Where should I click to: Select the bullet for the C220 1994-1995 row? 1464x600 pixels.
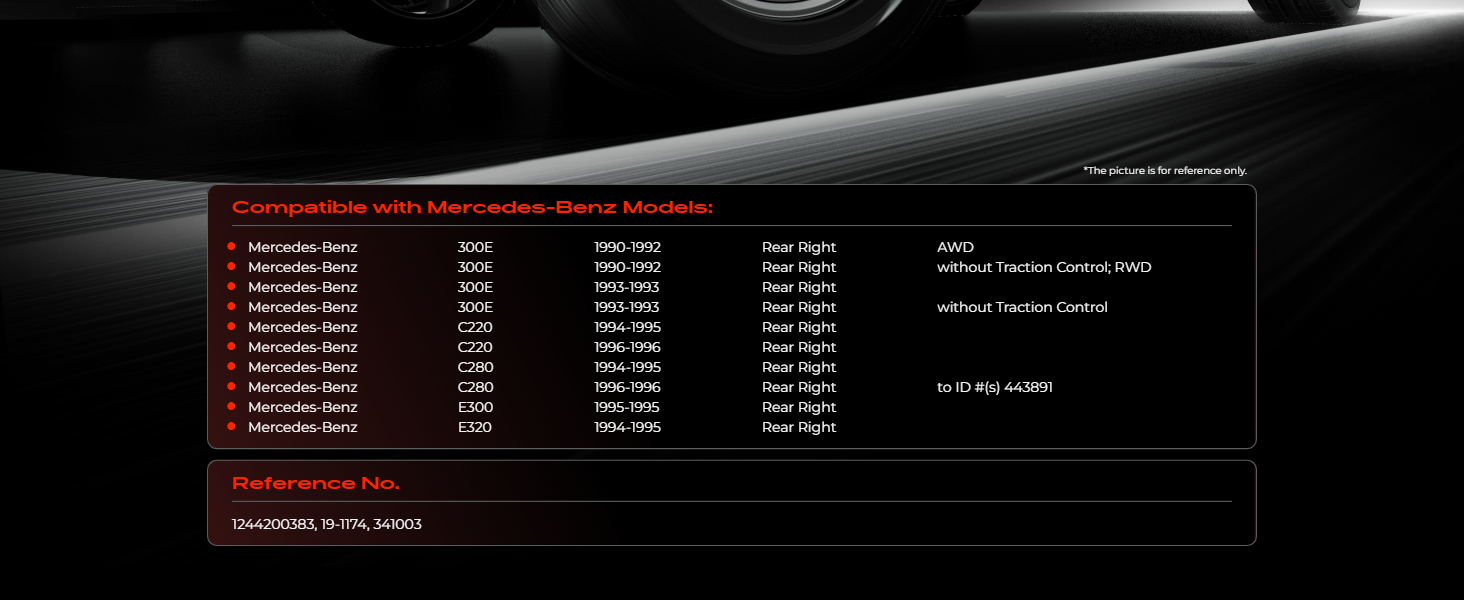[x=231, y=326]
